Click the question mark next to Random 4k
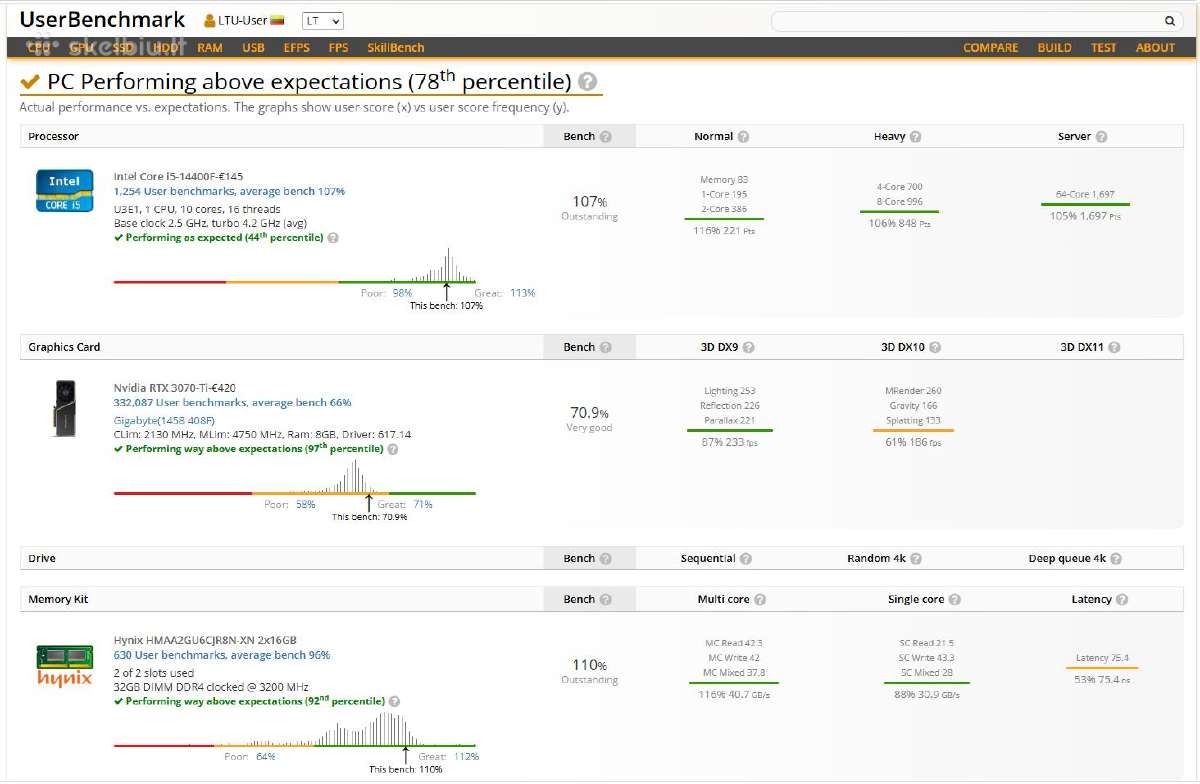The width and height of the screenshot is (1200, 784). (915, 559)
